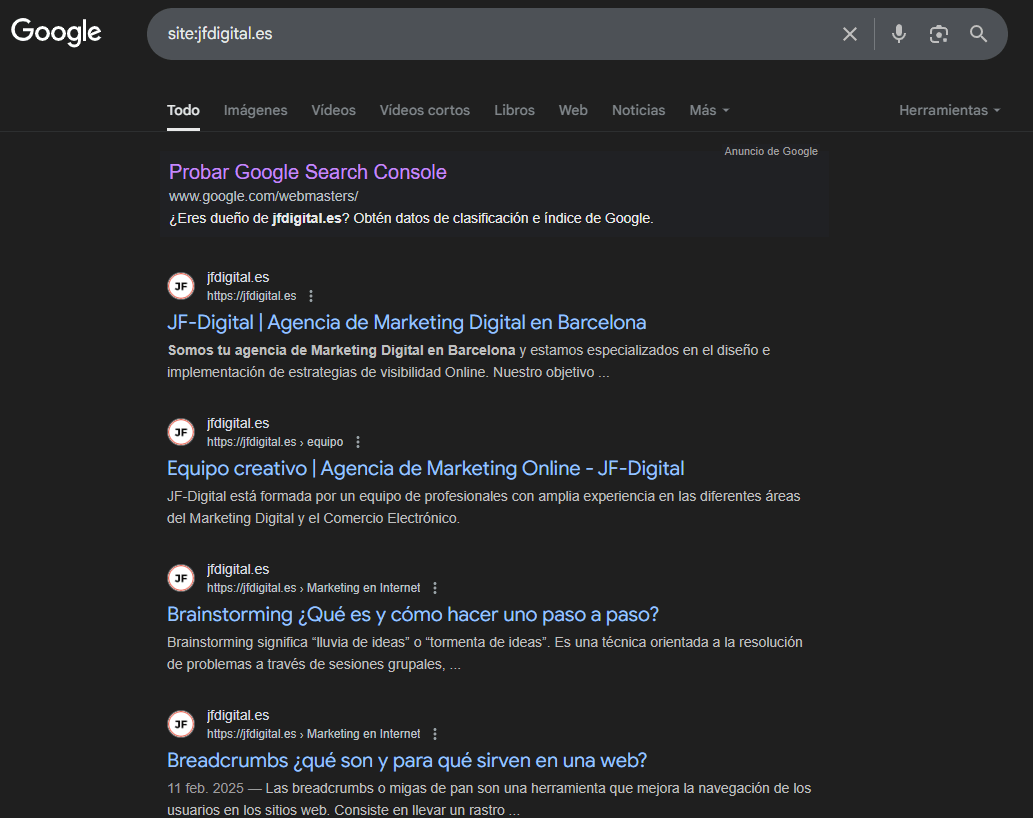This screenshot has height=818, width=1033.
Task: Switch to the Vídeos tab
Action: (333, 110)
